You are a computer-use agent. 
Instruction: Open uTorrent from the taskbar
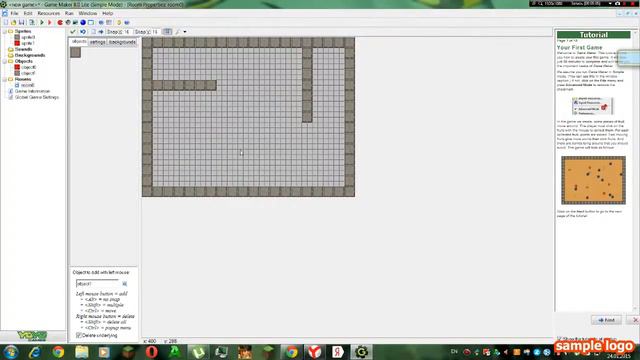(x=198, y=352)
